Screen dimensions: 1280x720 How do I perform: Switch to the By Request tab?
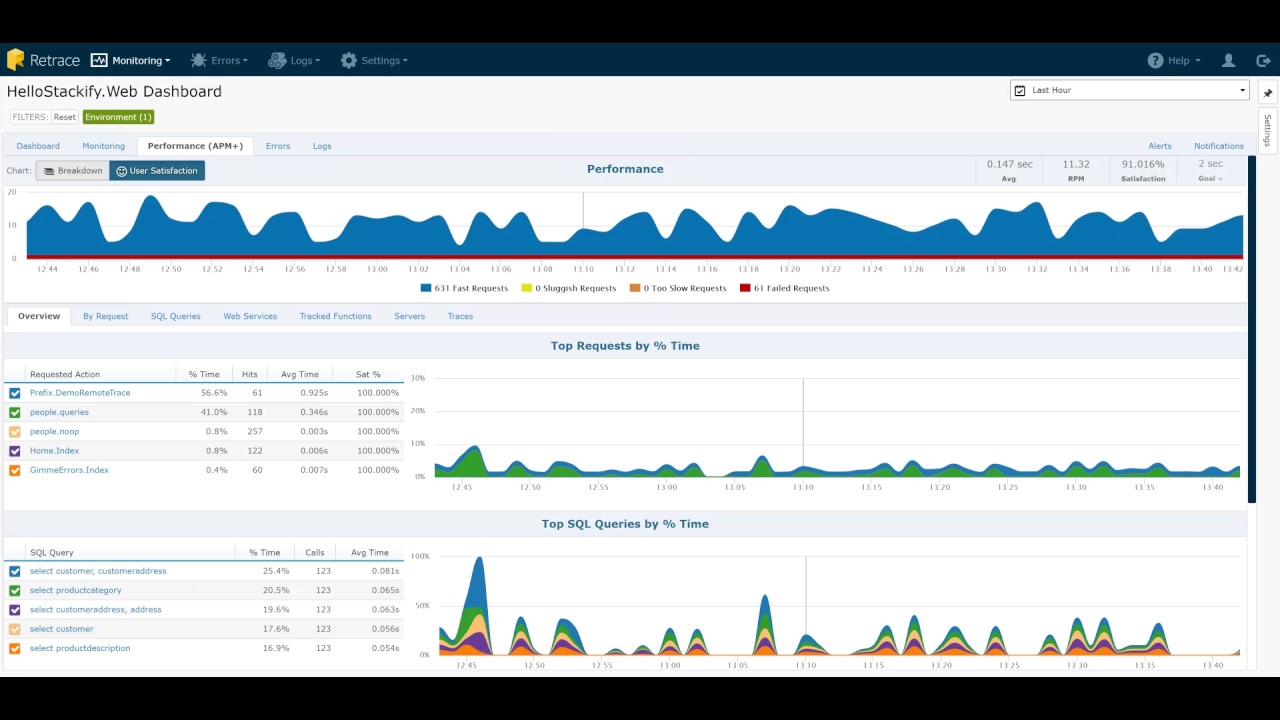[105, 316]
